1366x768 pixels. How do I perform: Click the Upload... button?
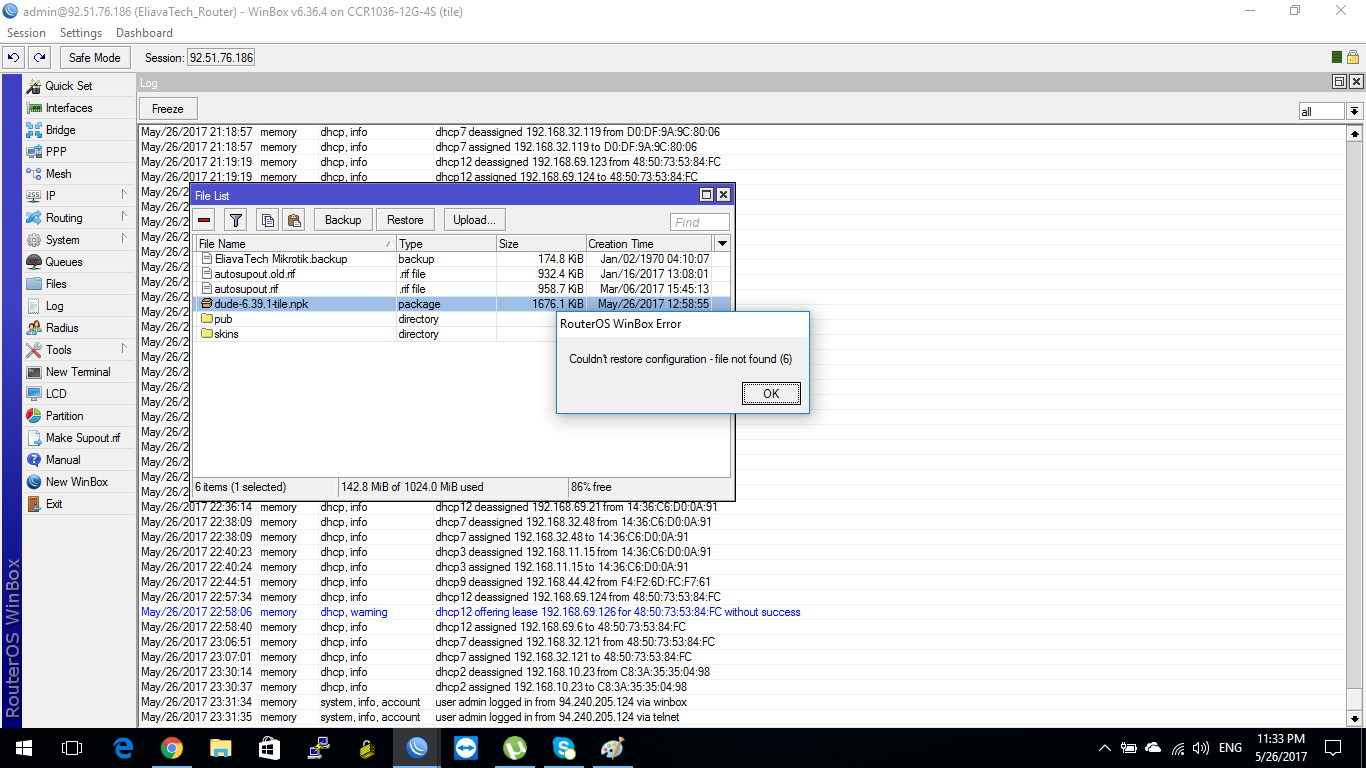click(474, 220)
